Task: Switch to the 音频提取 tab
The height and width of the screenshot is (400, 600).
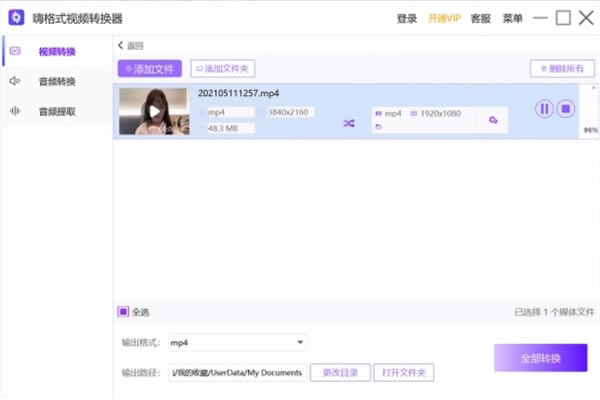Action: click(x=56, y=111)
